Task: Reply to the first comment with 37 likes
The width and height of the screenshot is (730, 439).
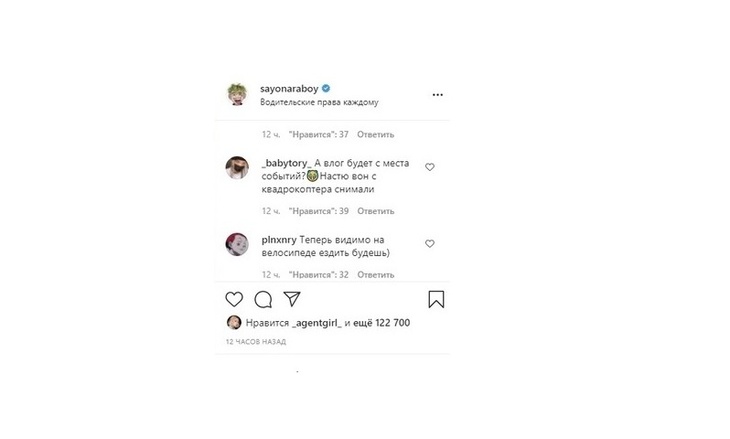Action: [375, 134]
